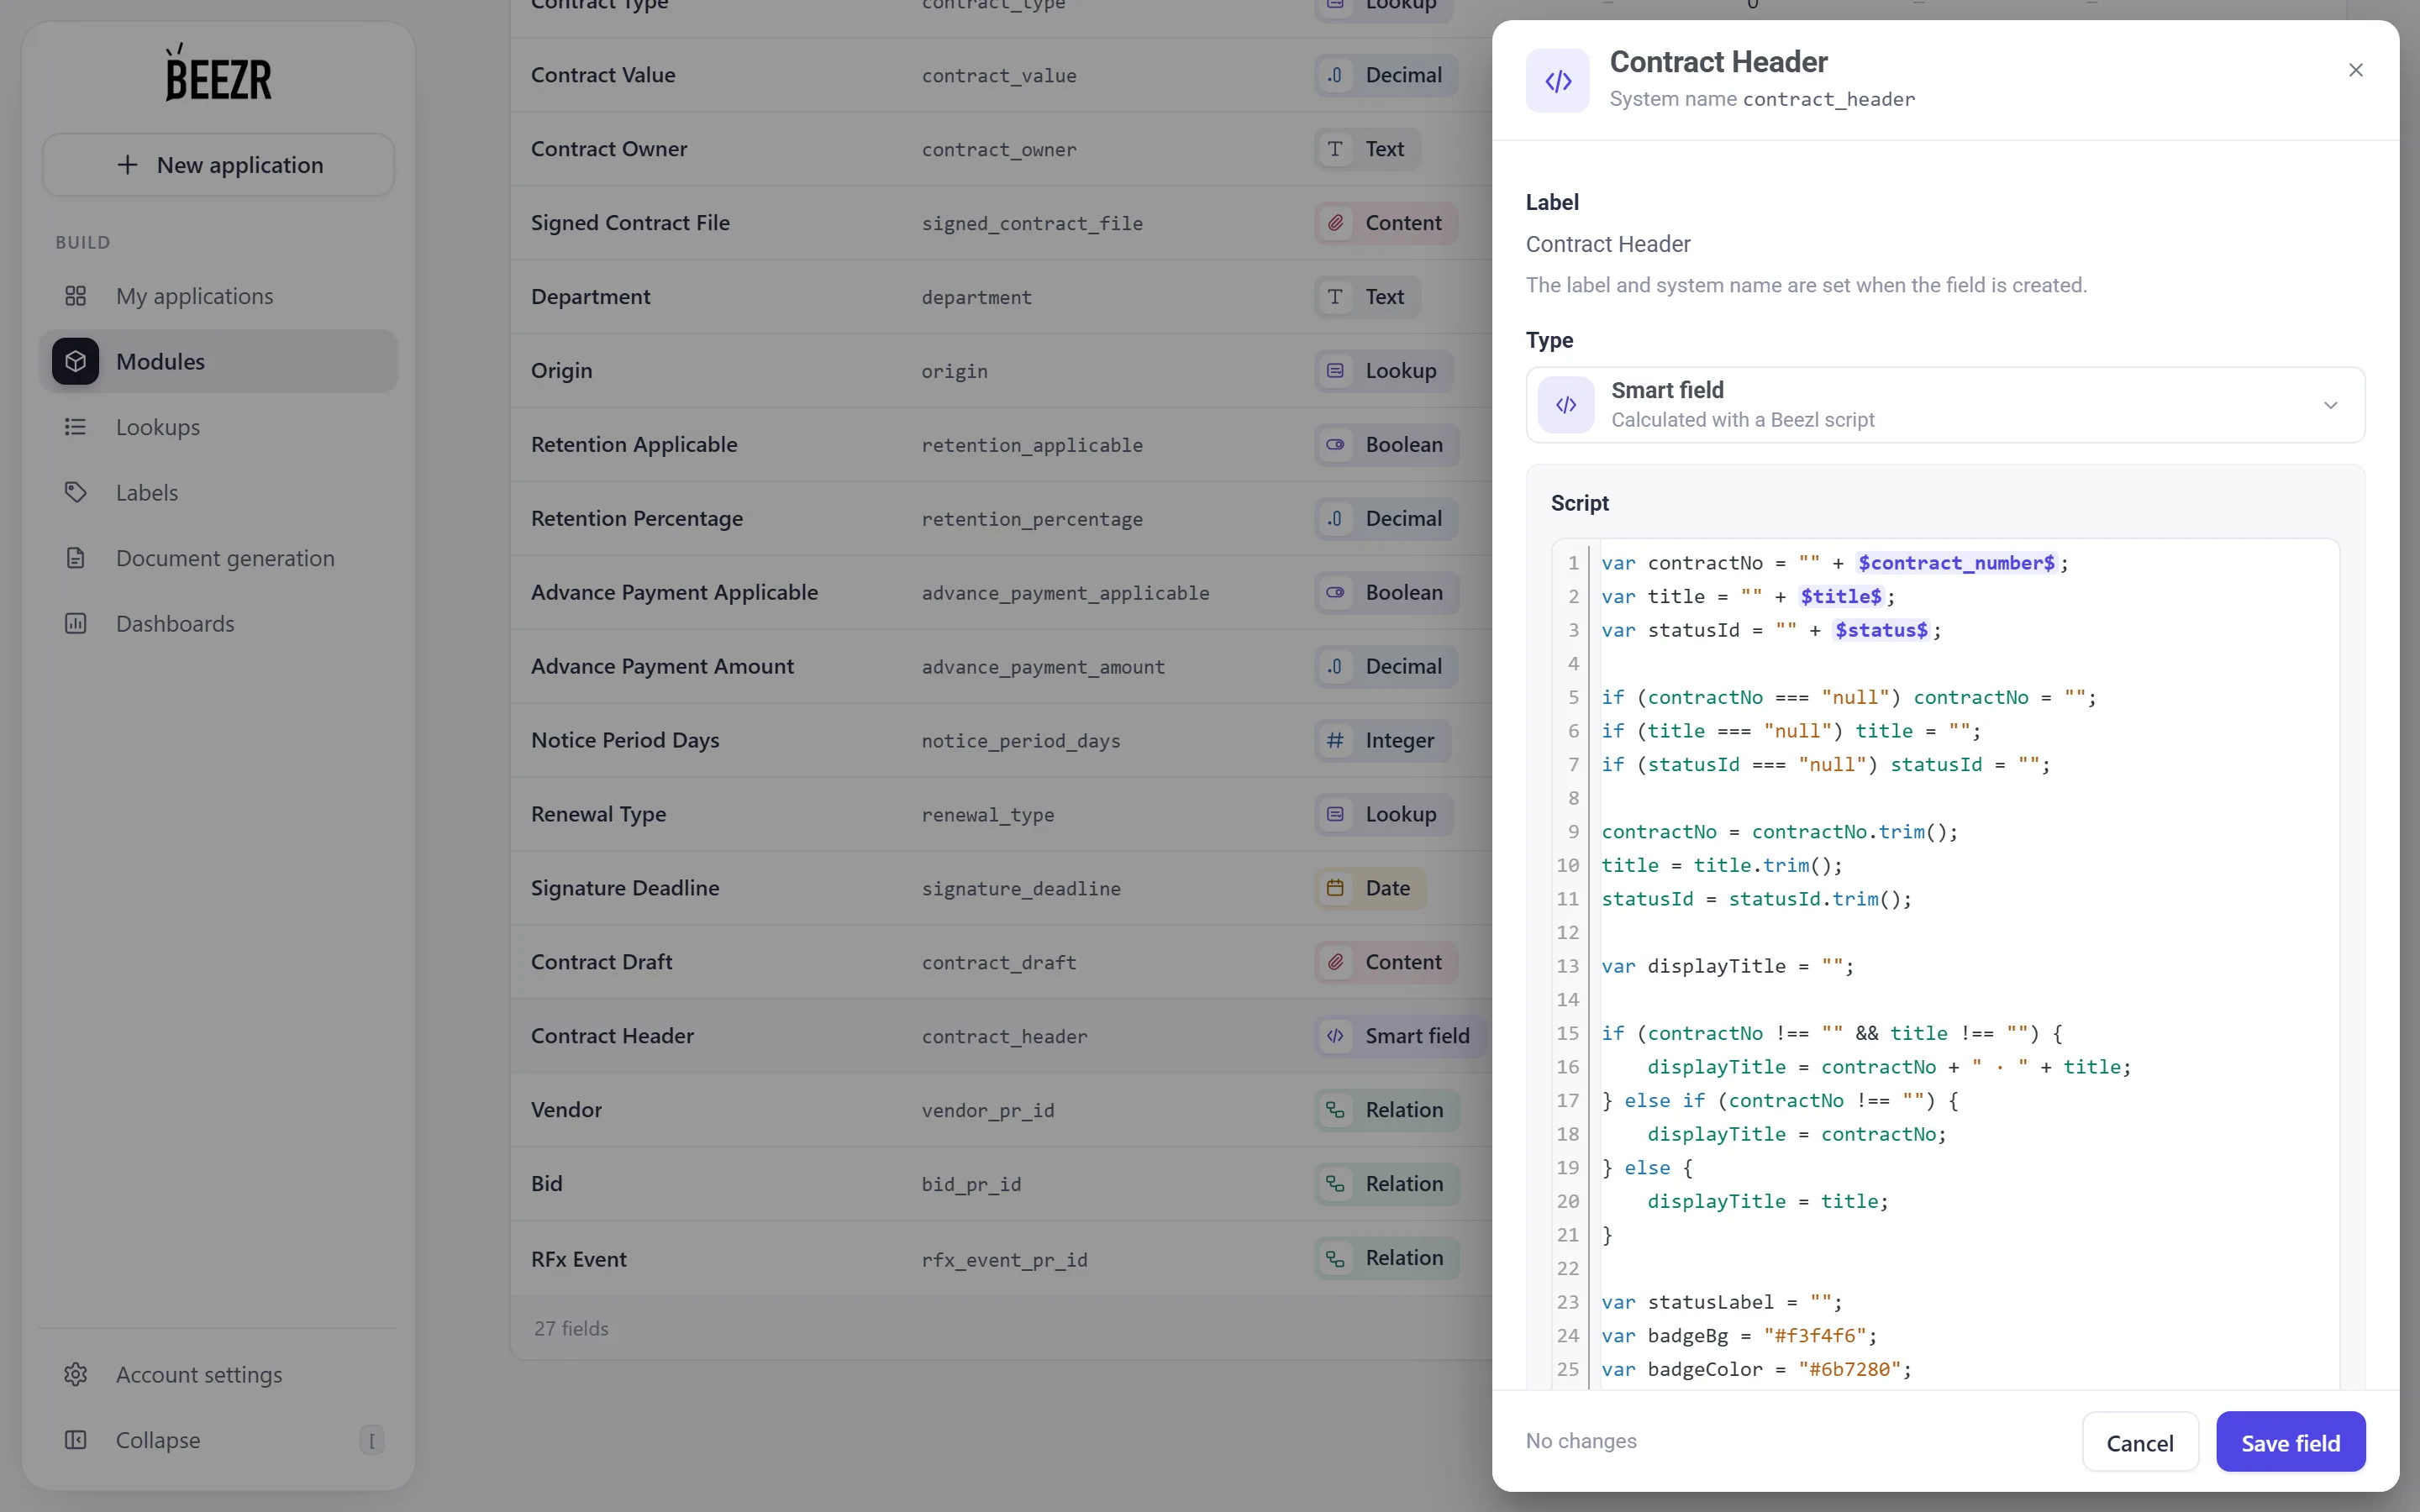Image resolution: width=2420 pixels, height=1512 pixels.
Task: Click the $contract_number$ token in script
Action: click(x=1956, y=563)
